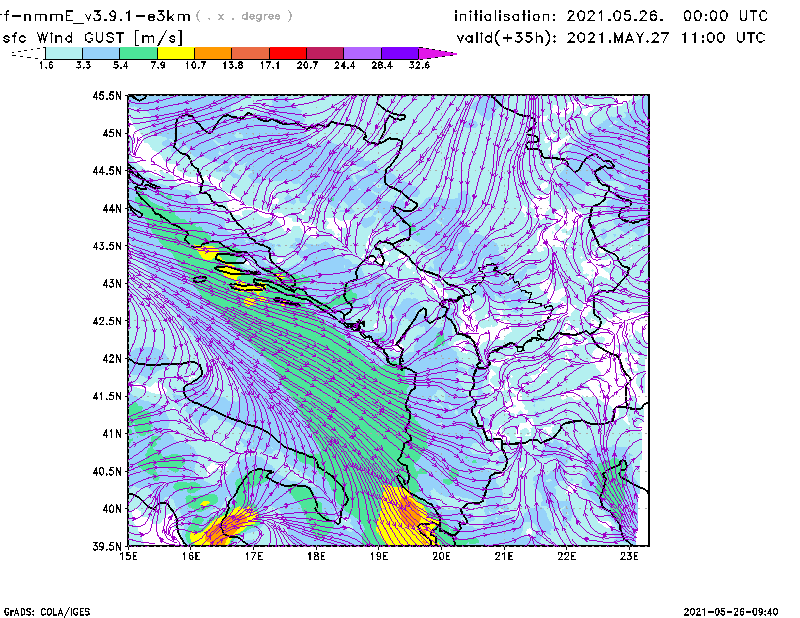Click the 41N latitude label
Viewport: 800px width, 618px height.
(112, 433)
